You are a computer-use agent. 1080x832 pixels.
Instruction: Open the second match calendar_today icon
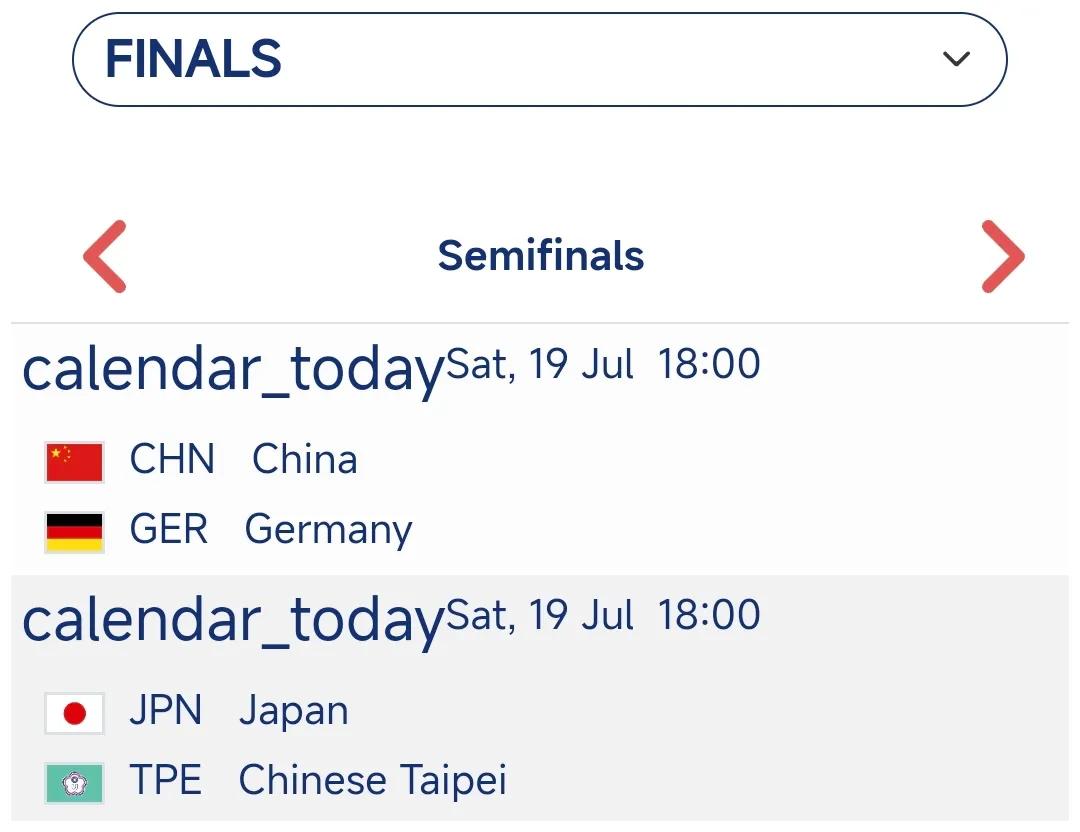click(x=233, y=619)
